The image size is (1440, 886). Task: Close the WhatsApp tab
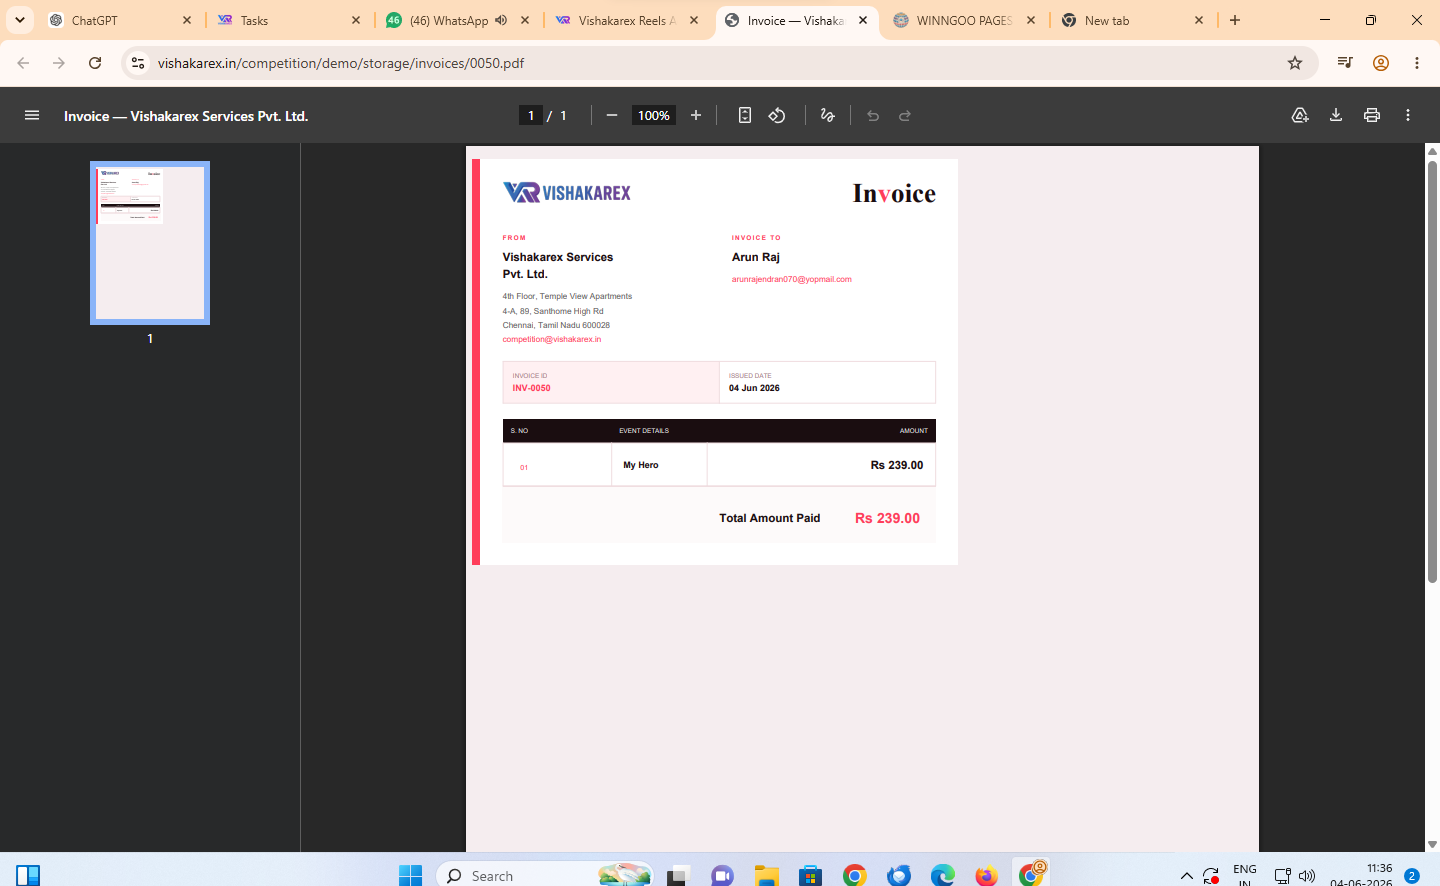pos(525,20)
